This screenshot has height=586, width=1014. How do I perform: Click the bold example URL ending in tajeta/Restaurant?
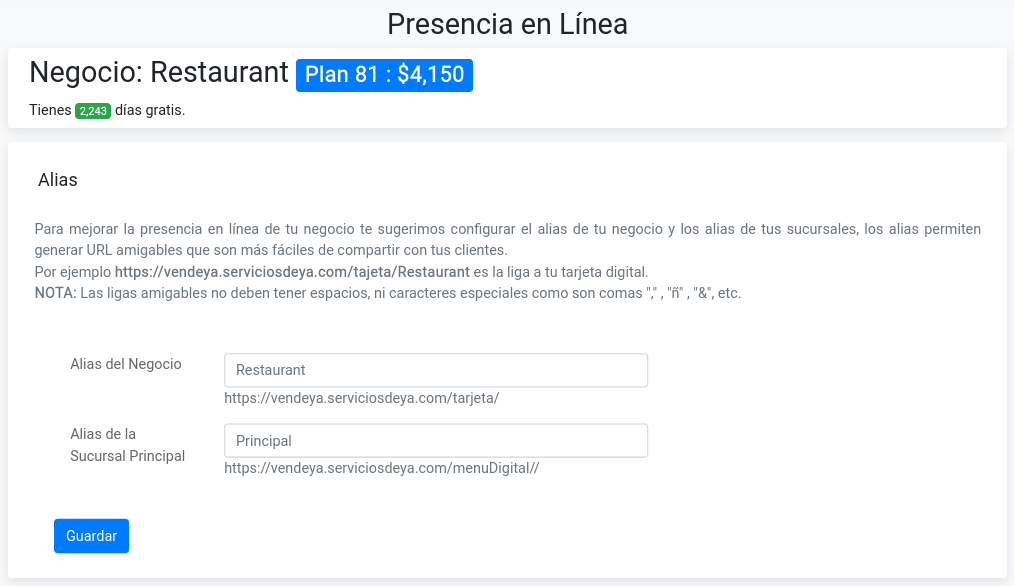pos(292,272)
